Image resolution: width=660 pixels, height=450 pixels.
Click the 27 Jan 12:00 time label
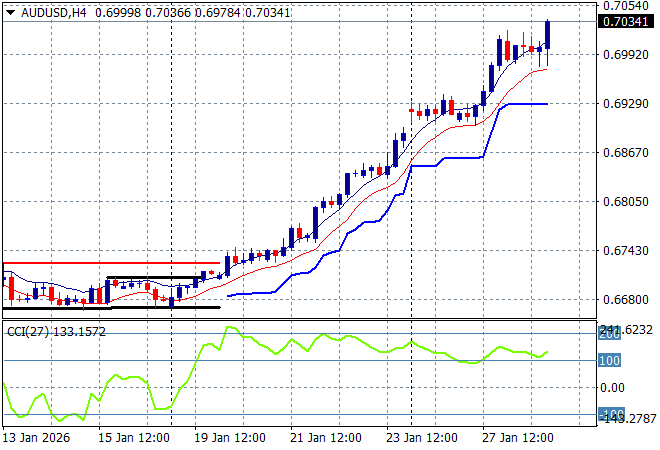pos(519,437)
